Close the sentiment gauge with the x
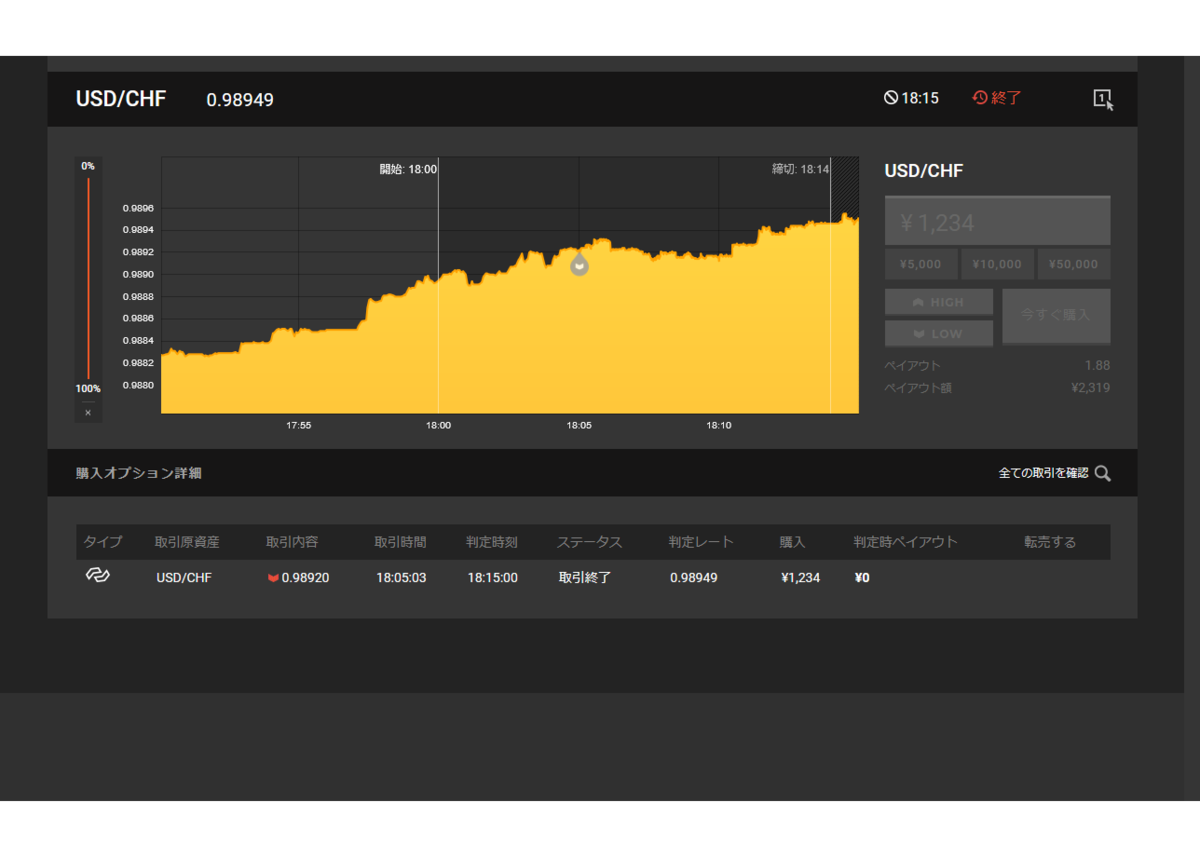Image resolution: width=1200 pixels, height=856 pixels. click(88, 412)
